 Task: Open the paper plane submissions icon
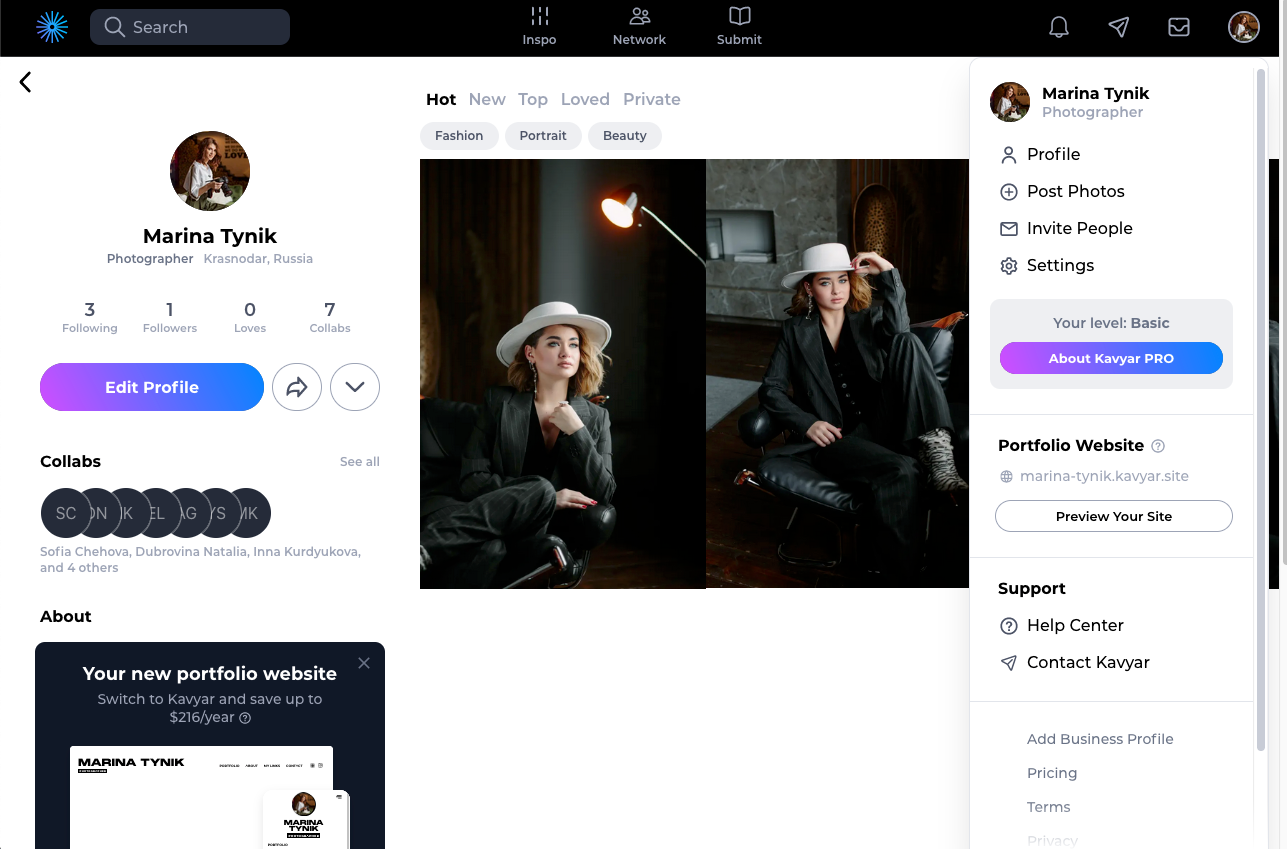point(1119,27)
